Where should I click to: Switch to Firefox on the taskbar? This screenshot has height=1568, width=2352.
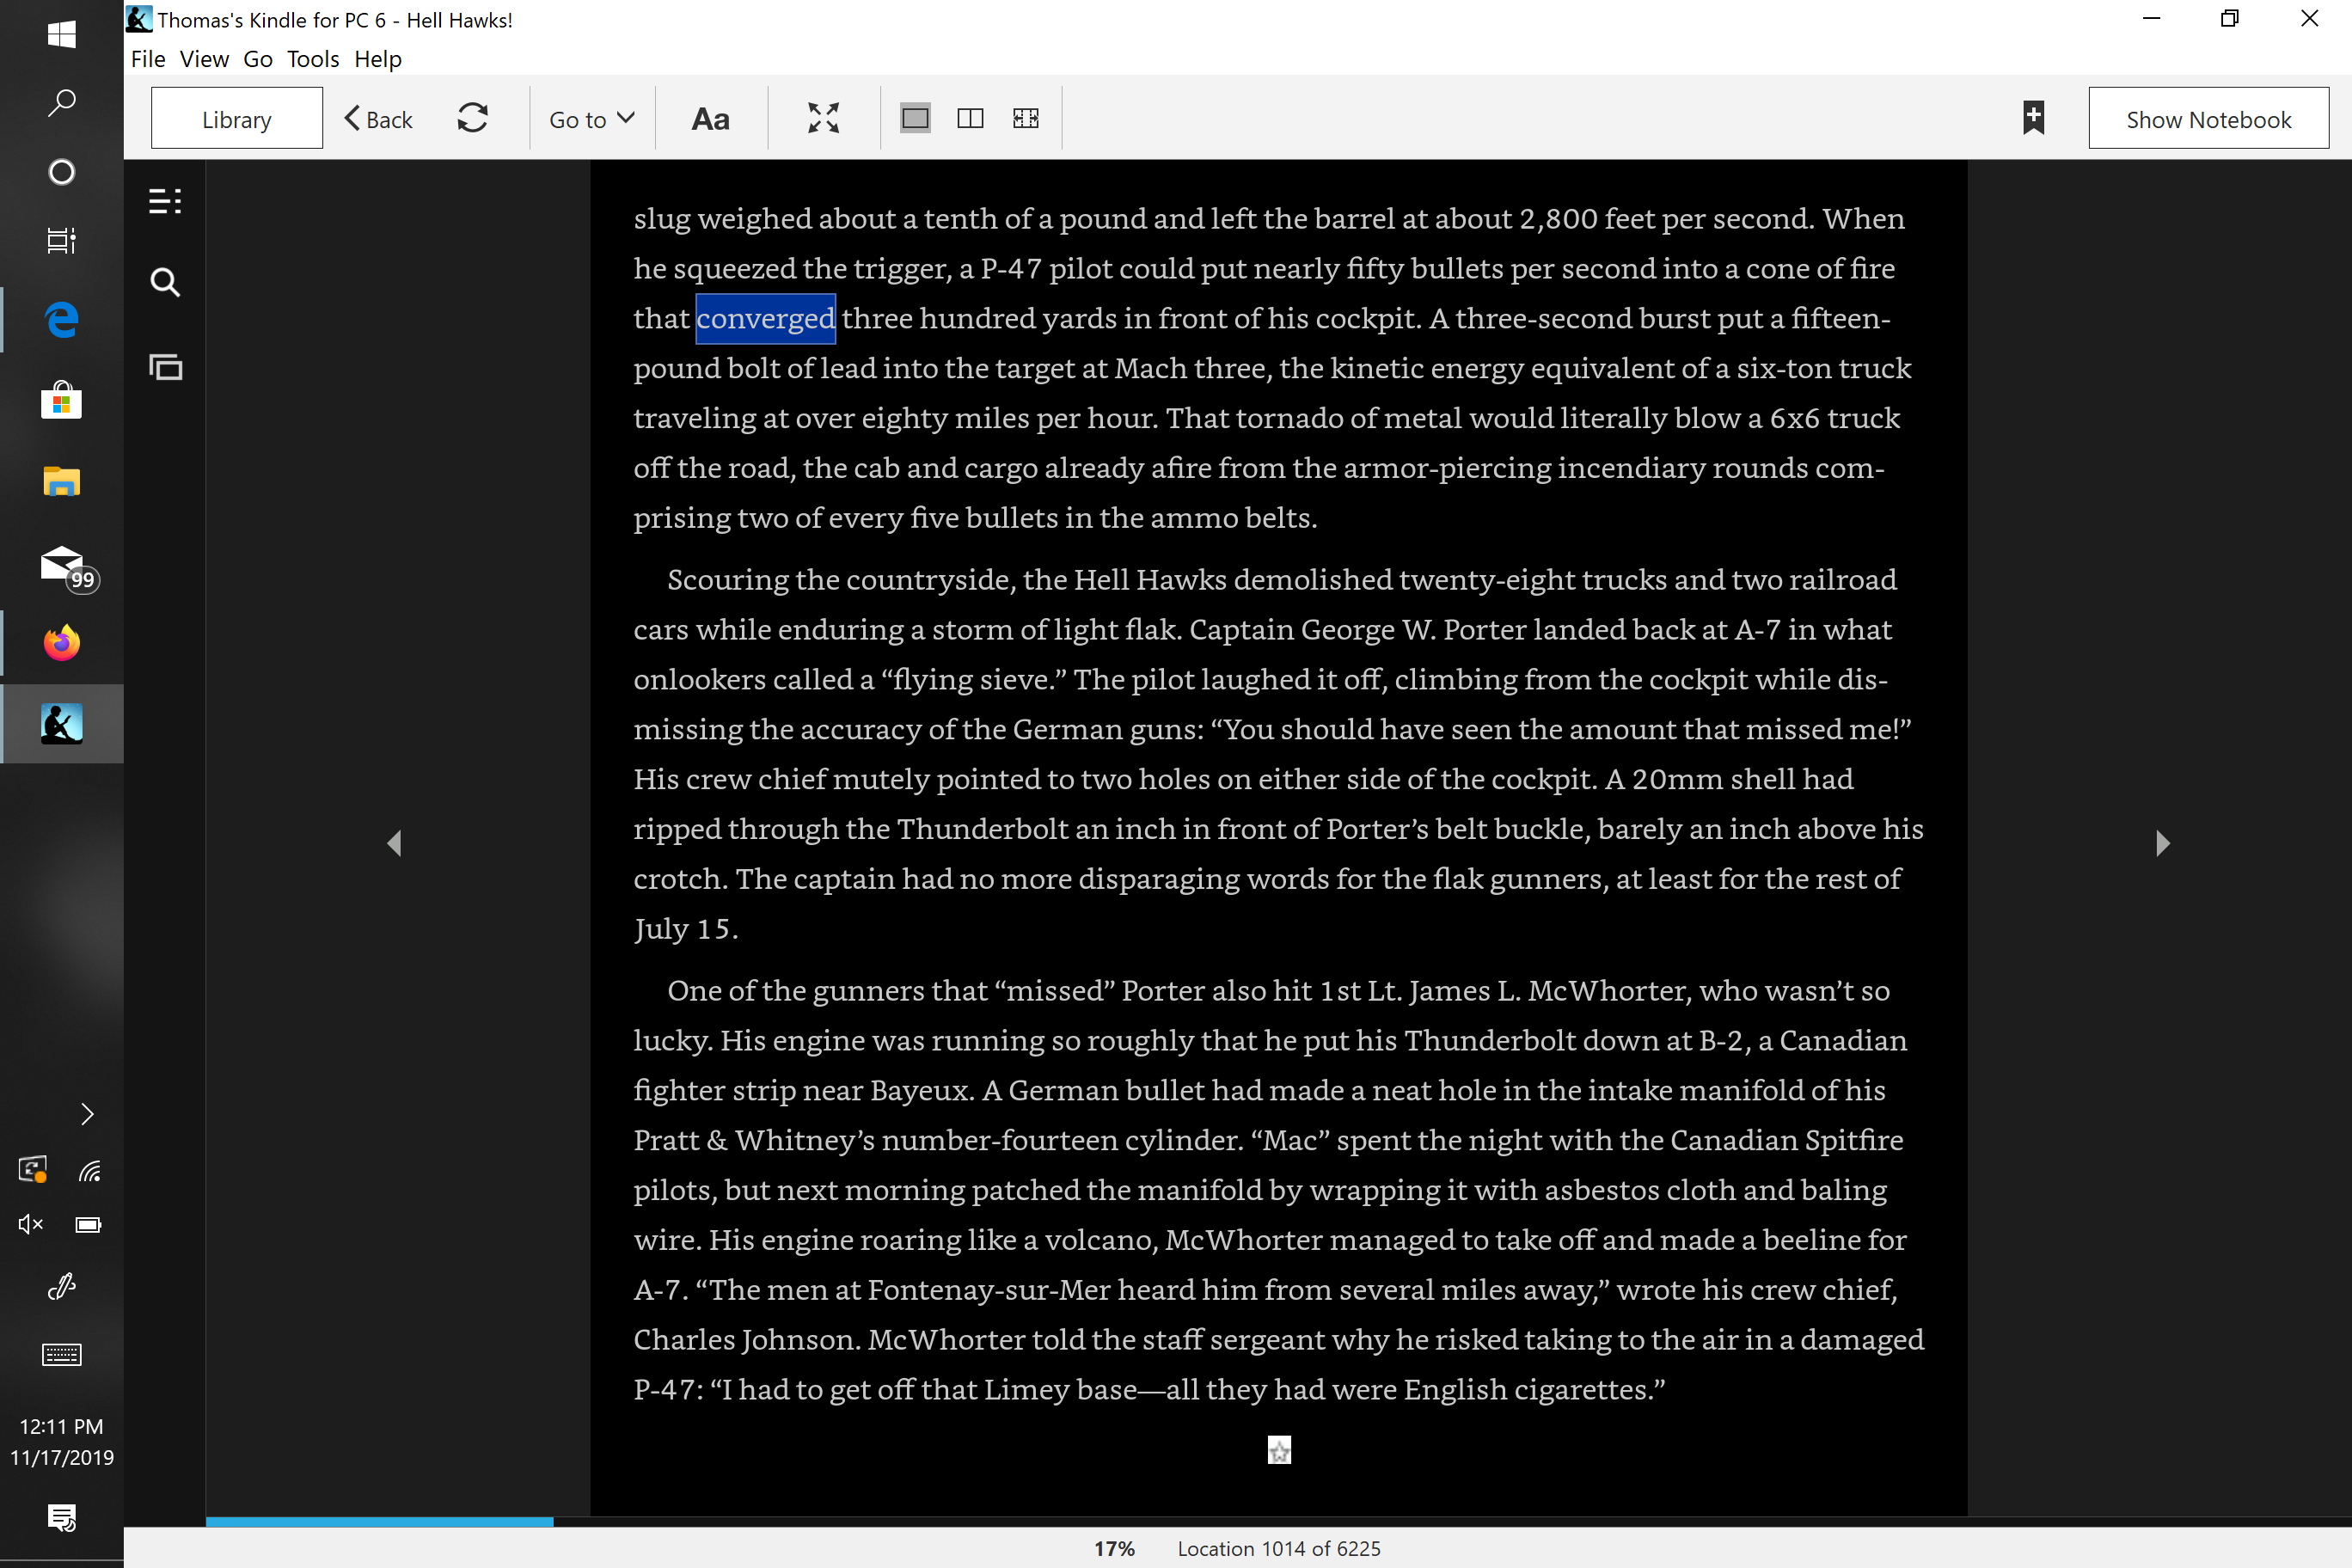(61, 642)
